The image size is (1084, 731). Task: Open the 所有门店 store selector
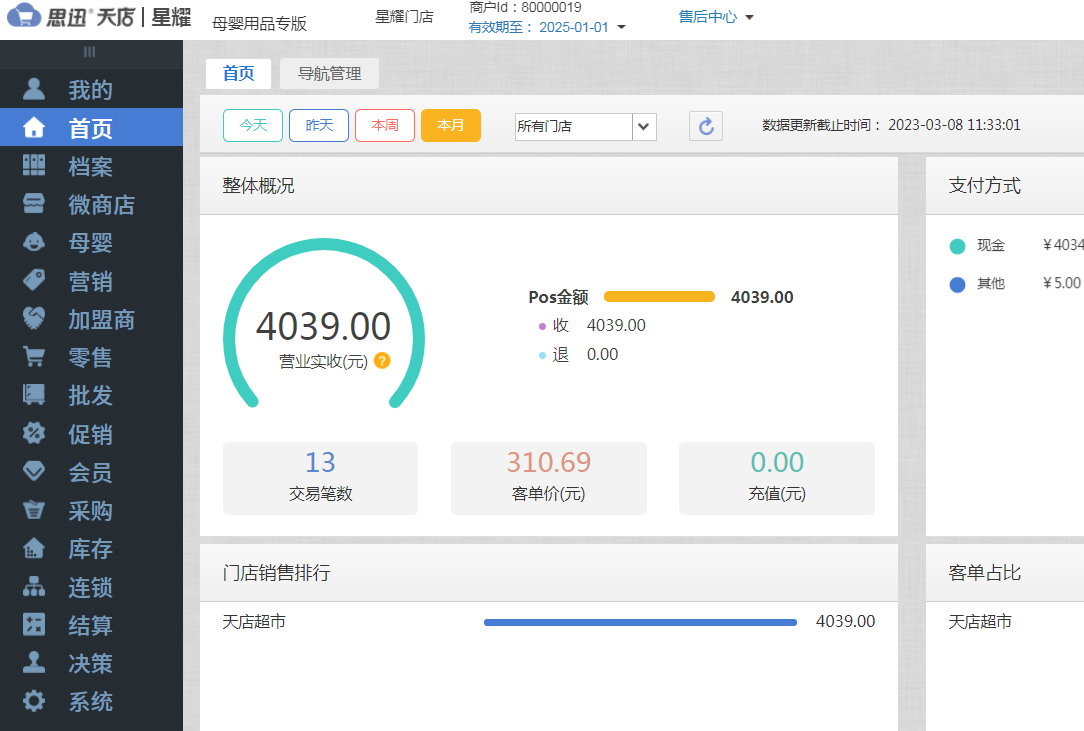click(x=585, y=126)
